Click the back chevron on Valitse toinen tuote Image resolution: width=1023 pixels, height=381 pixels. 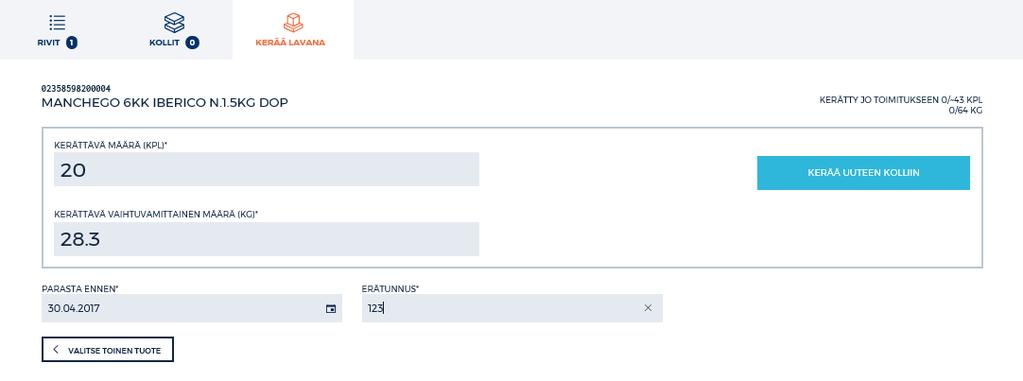pos(55,350)
